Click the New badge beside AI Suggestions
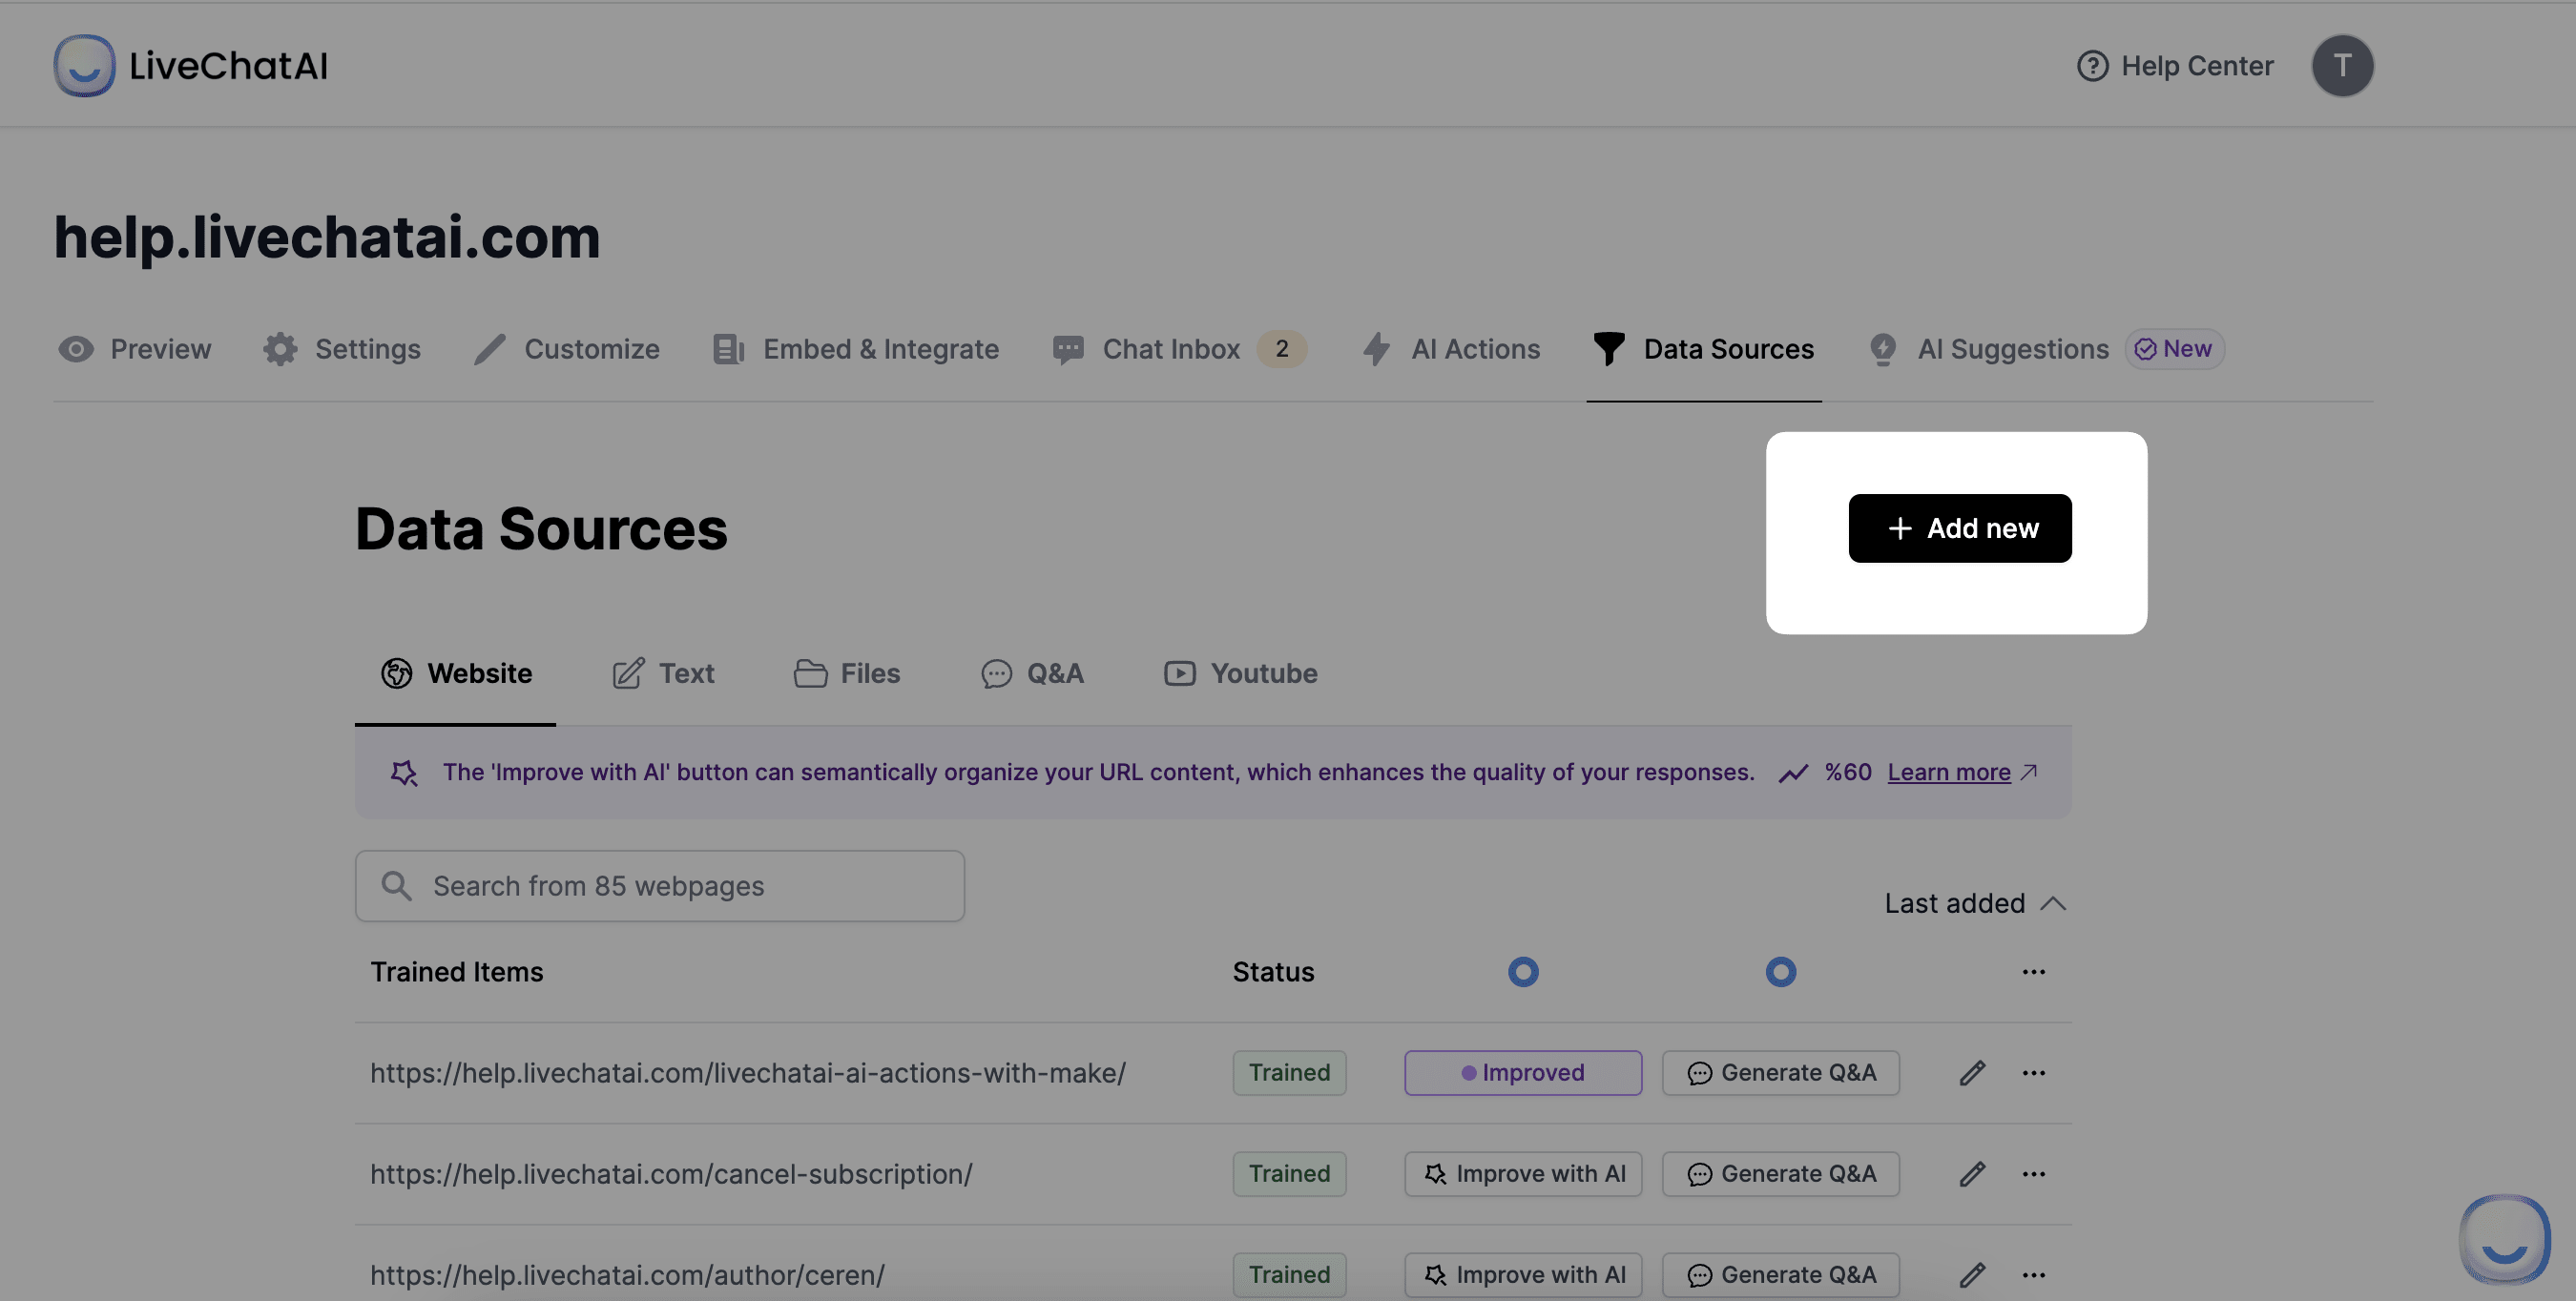Screen dimensions: 2576x1301 point(2174,349)
